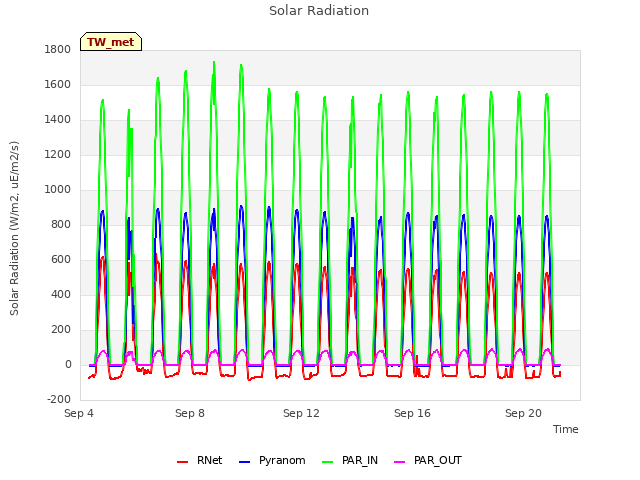Click the magenta PAR_OUT legend swatch
The width and height of the screenshot is (640, 480).
pyautogui.click(x=400, y=462)
